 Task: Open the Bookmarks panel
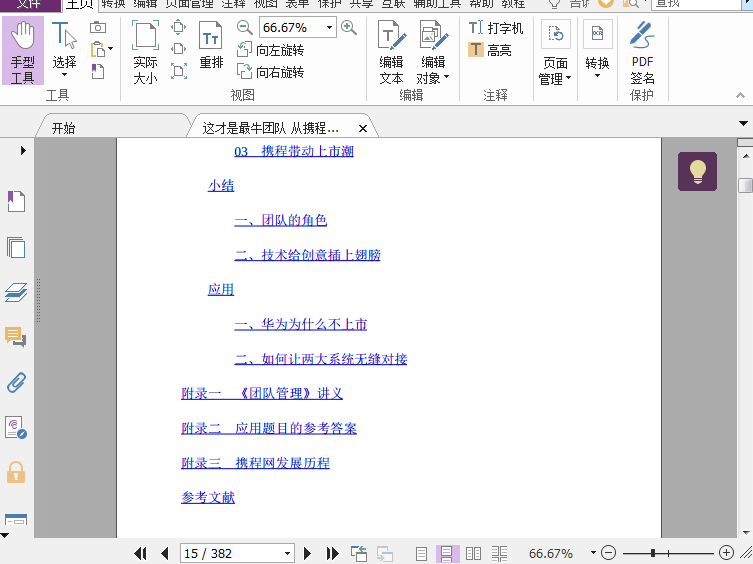point(16,201)
